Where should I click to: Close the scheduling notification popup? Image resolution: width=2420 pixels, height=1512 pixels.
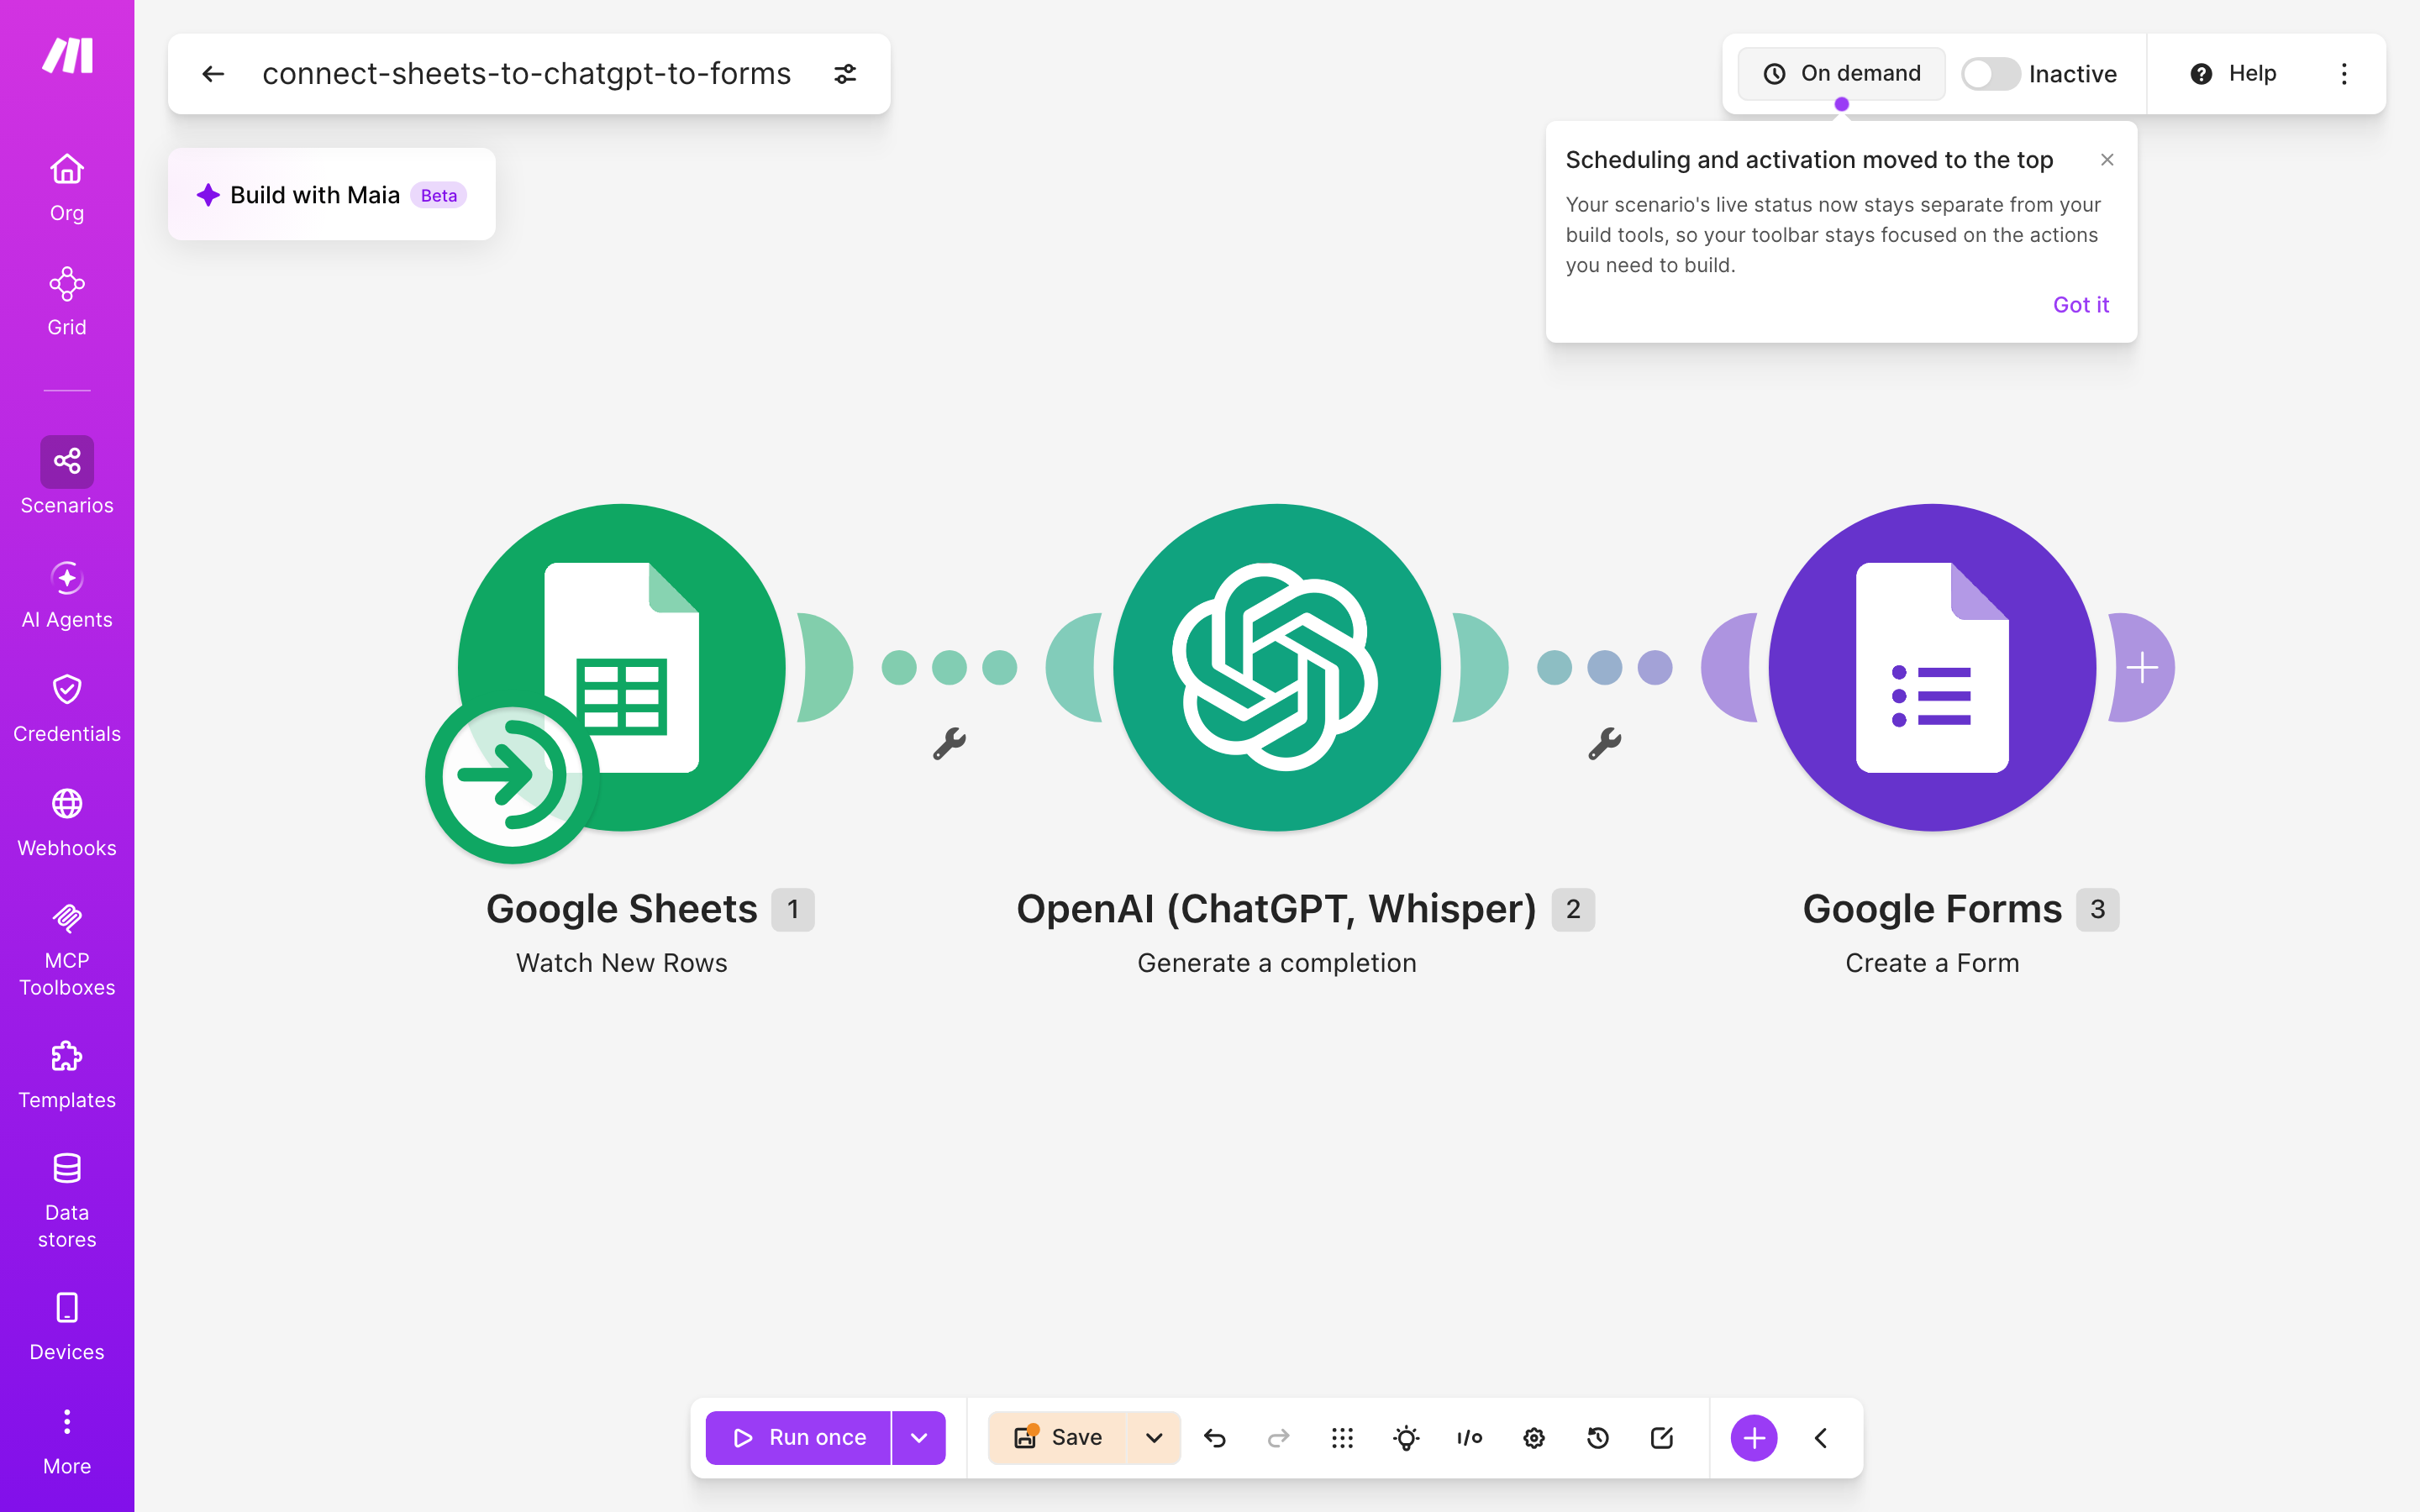tap(2107, 160)
